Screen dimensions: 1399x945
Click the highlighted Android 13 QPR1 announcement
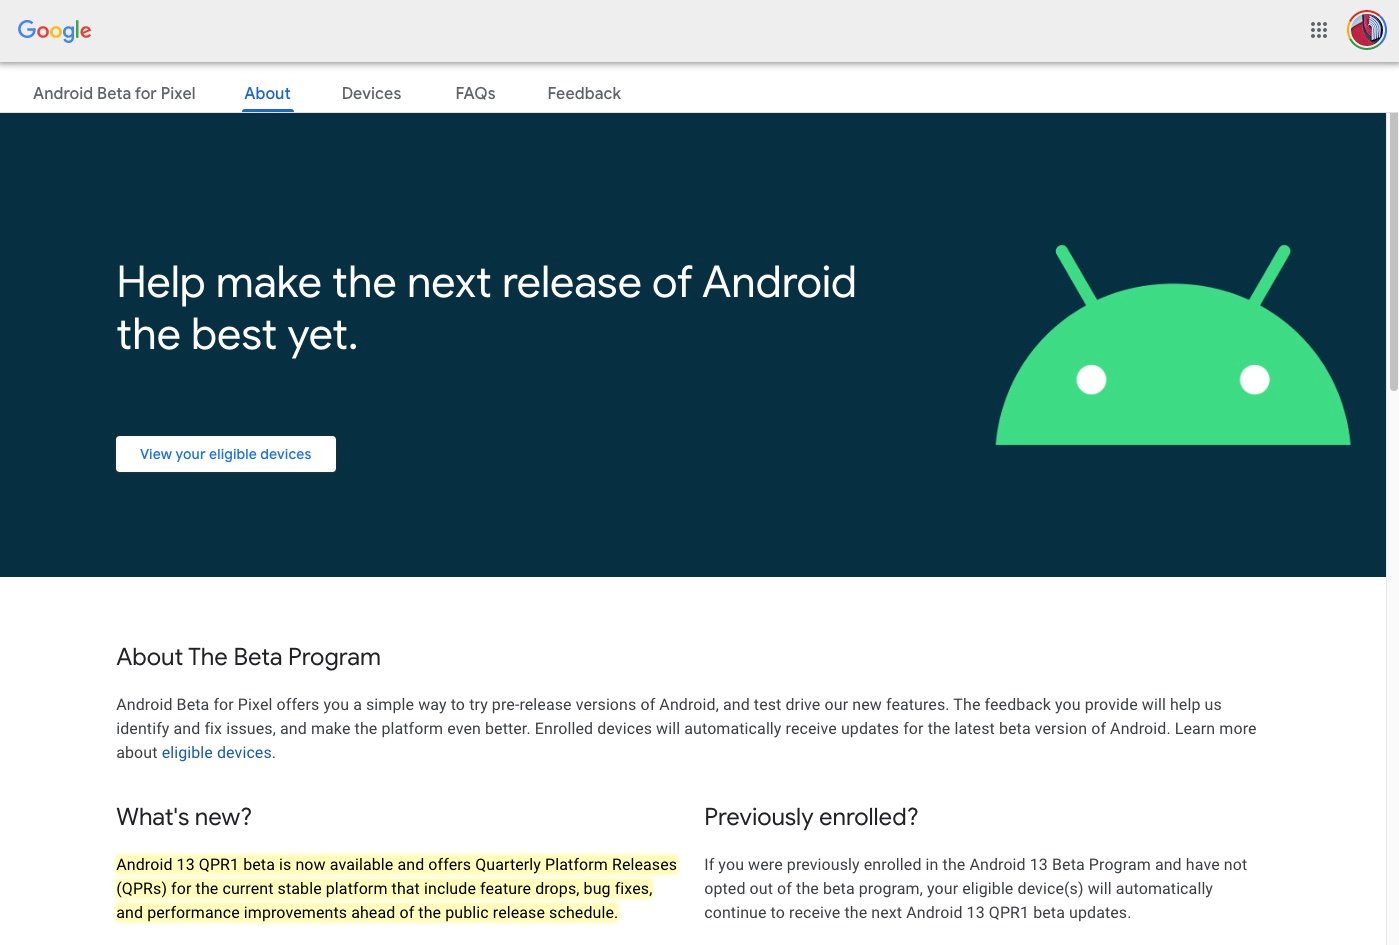[x=396, y=888]
